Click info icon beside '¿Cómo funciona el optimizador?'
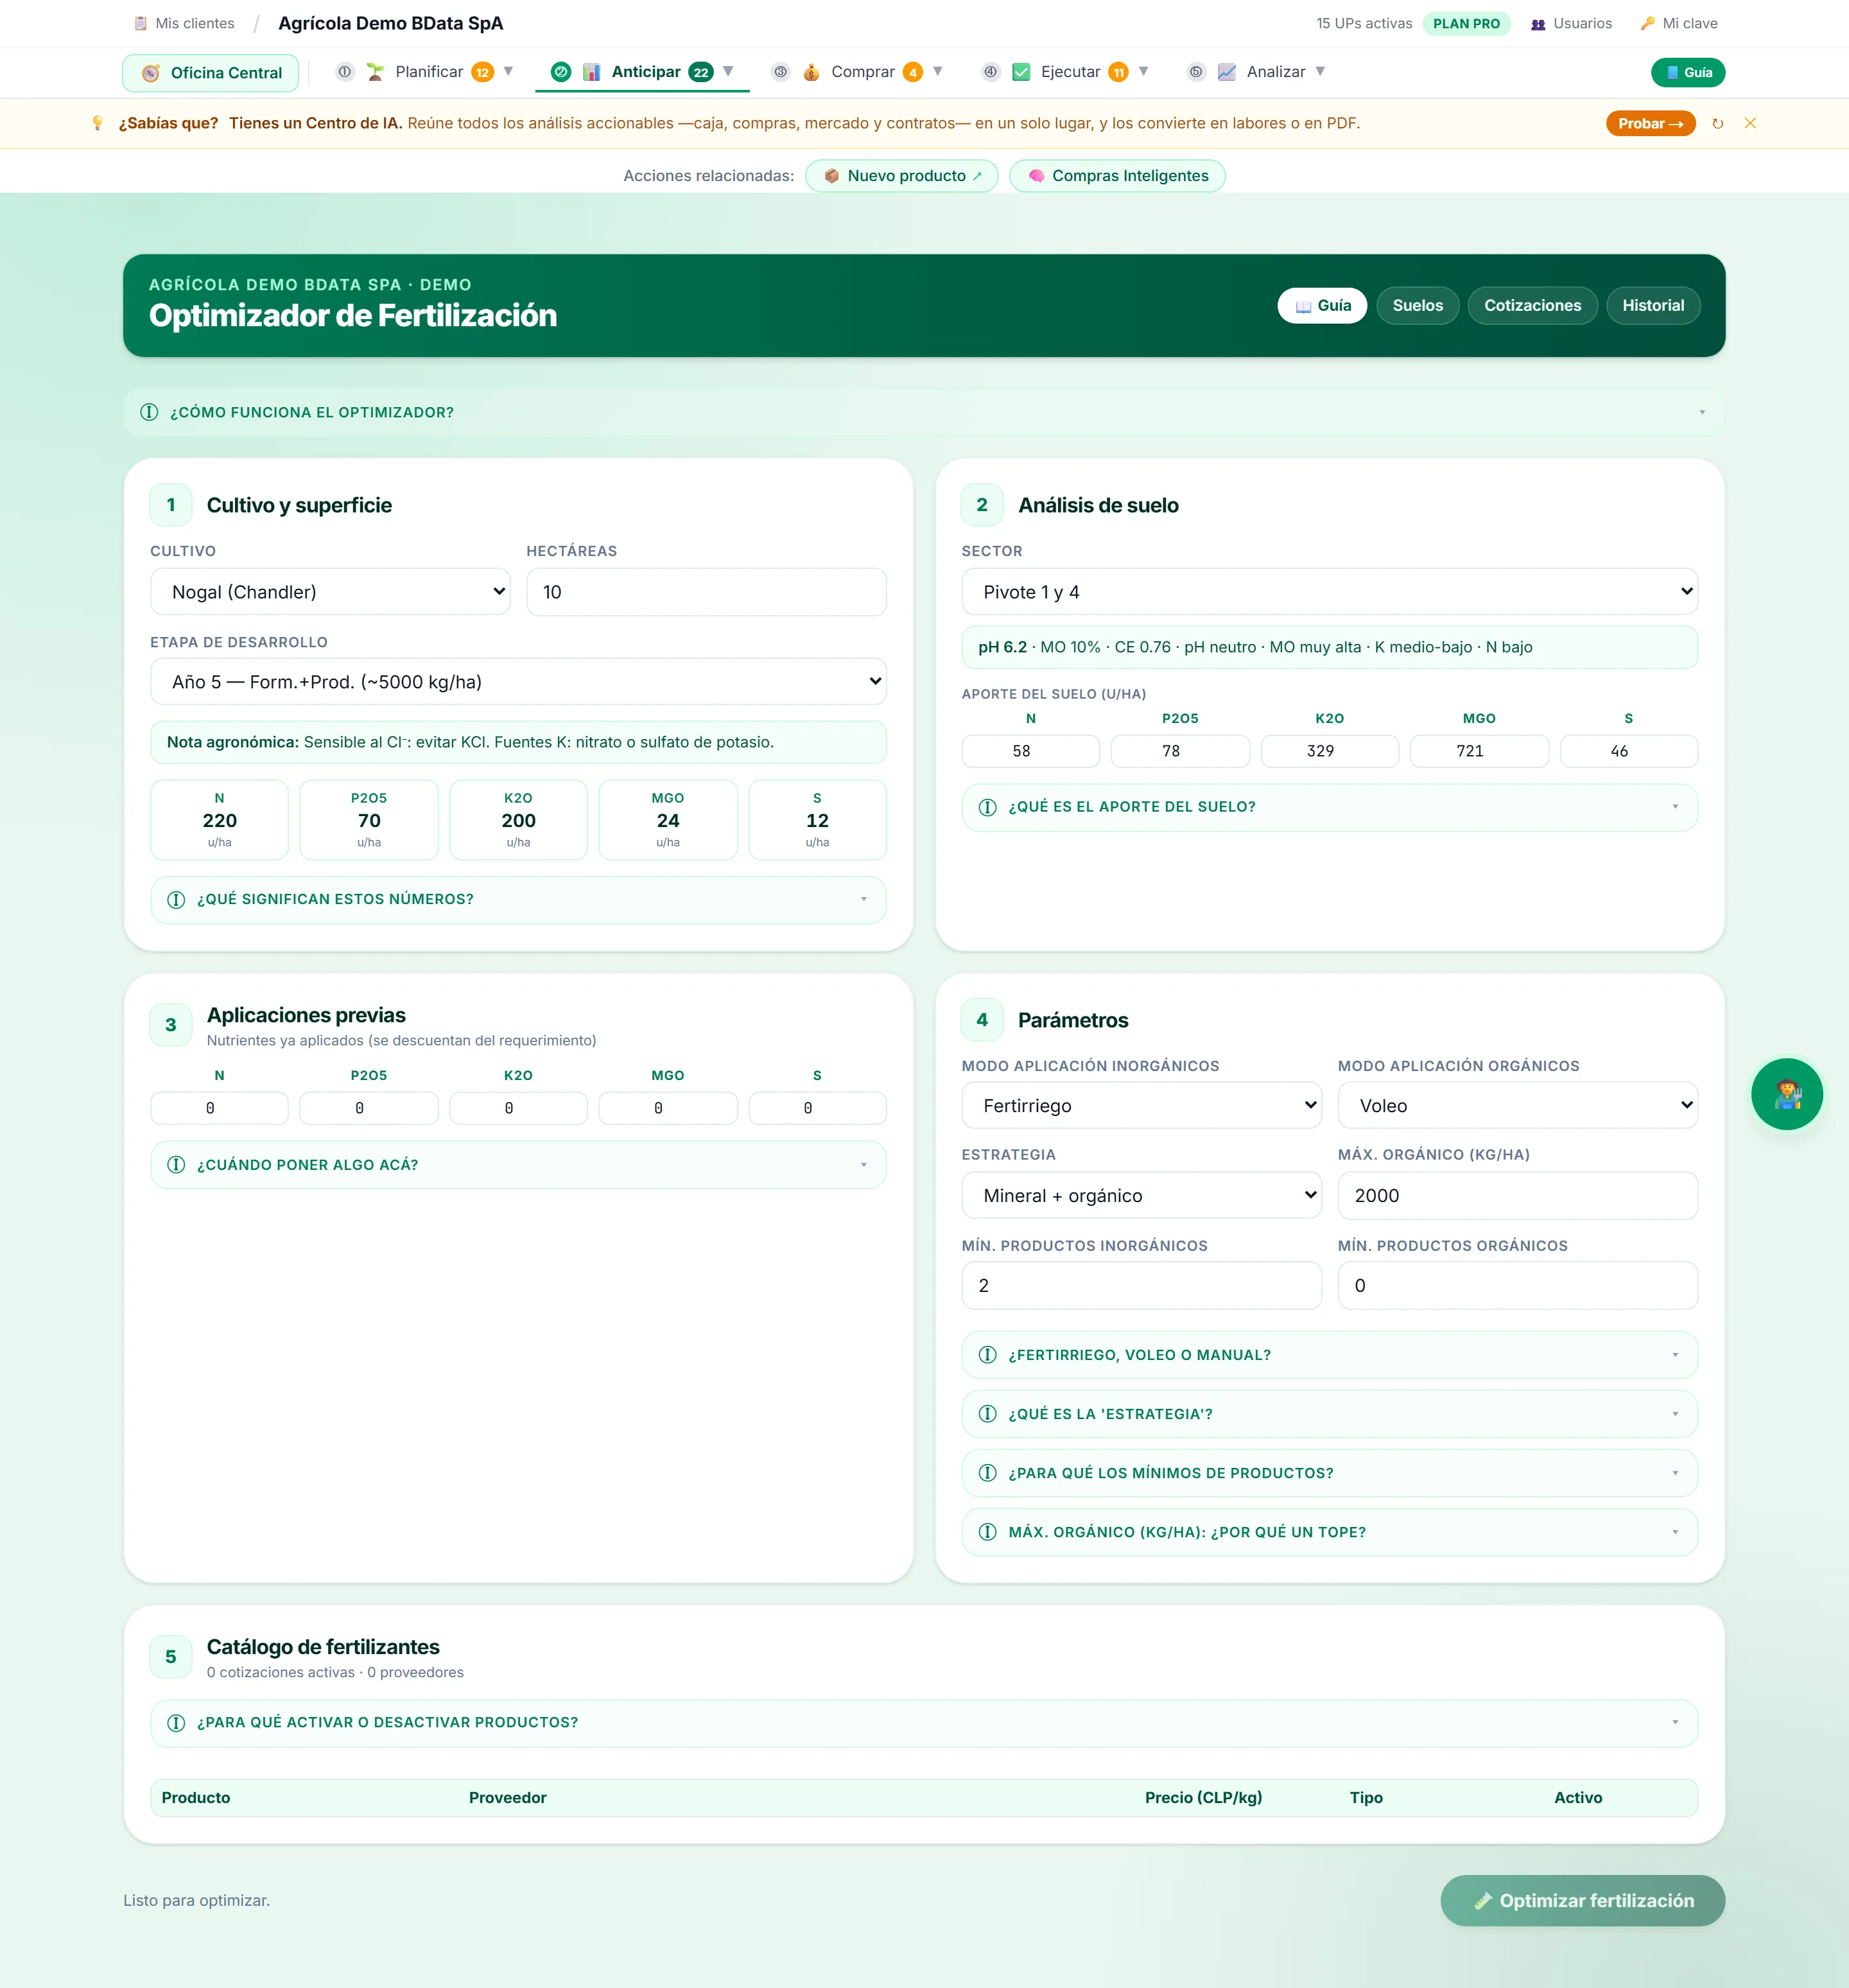This screenshot has width=1849, height=1988. coord(149,412)
